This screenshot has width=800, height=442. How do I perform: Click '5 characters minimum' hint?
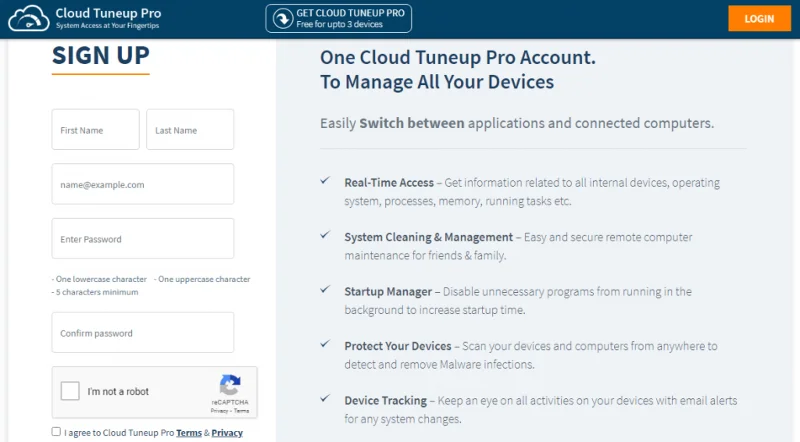[x=95, y=292]
